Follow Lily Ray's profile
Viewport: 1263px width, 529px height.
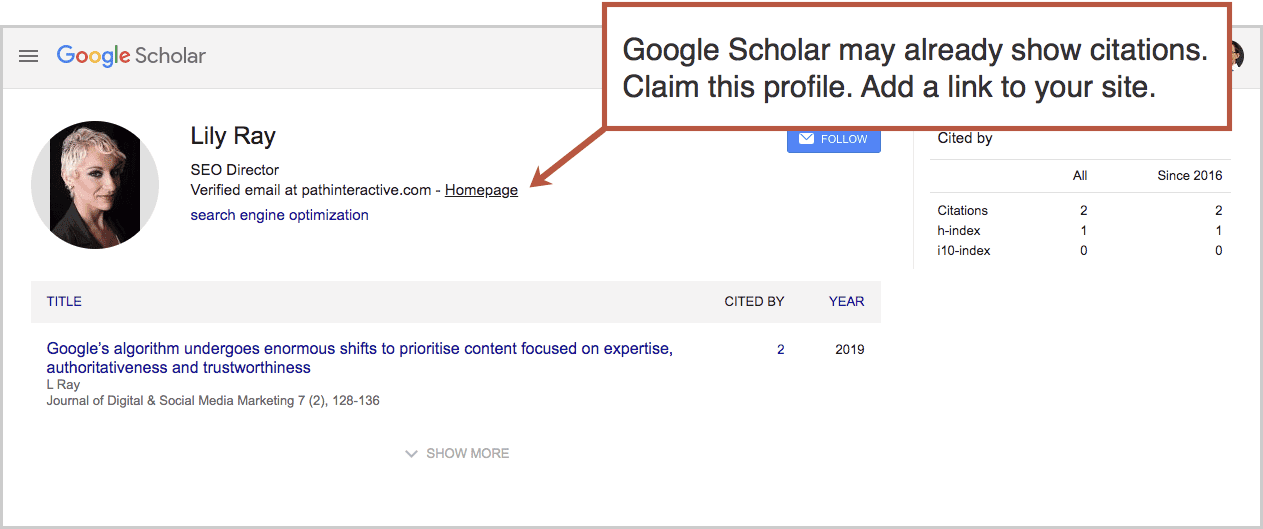pos(834,139)
